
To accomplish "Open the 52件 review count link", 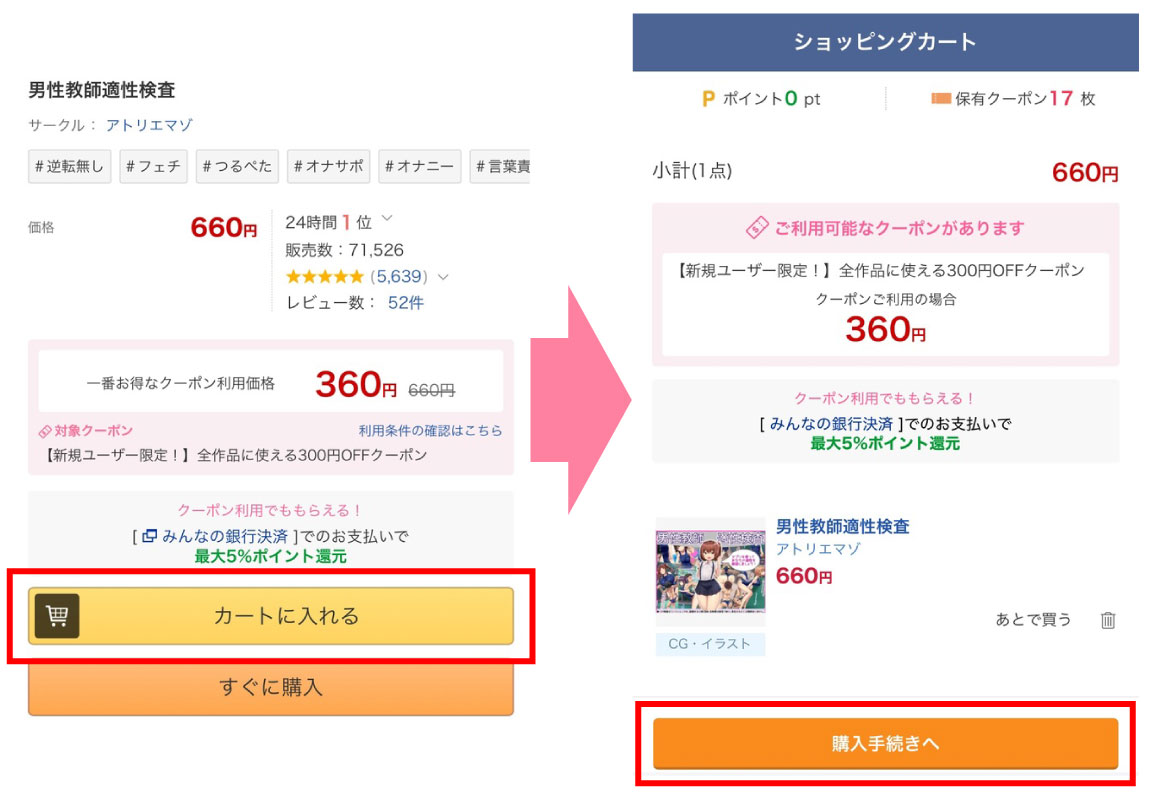I will click(406, 303).
